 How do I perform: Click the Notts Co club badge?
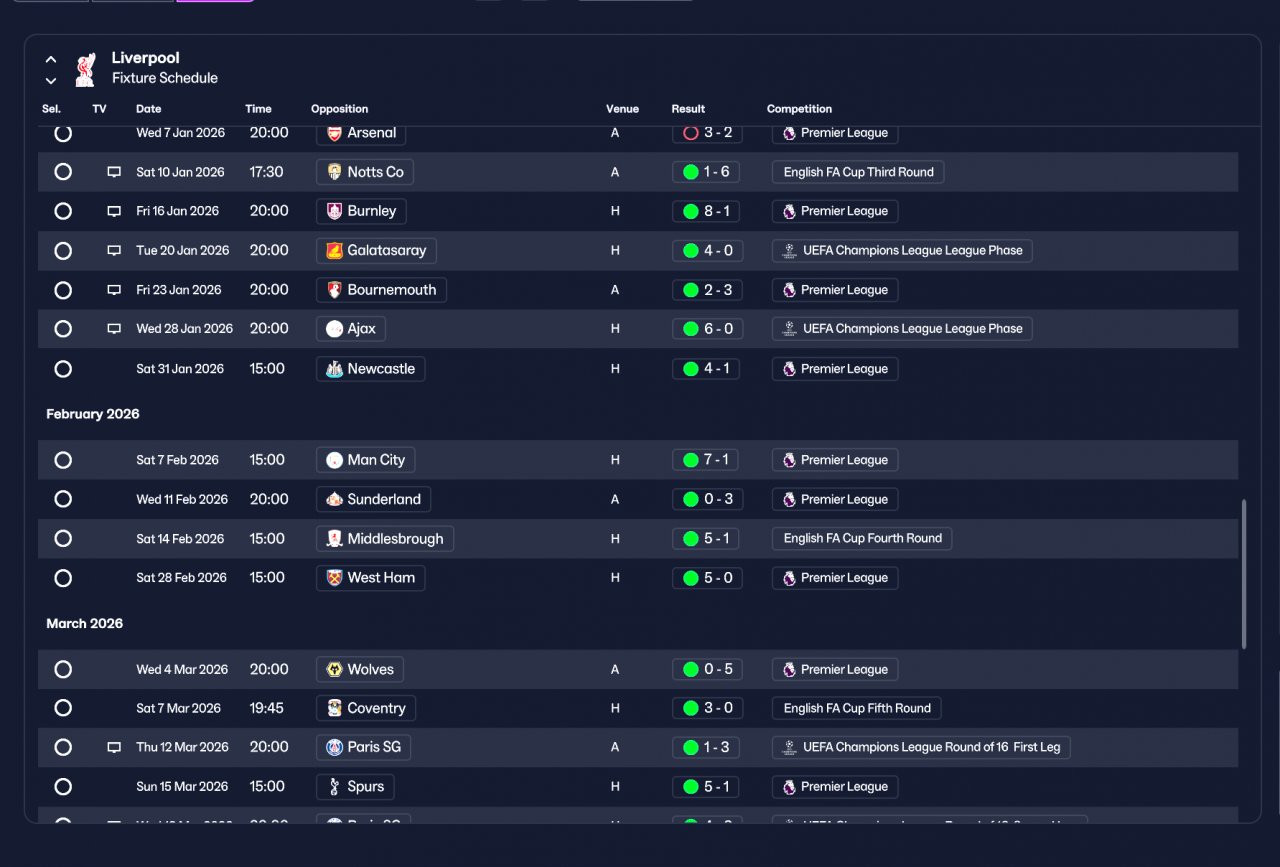334,172
